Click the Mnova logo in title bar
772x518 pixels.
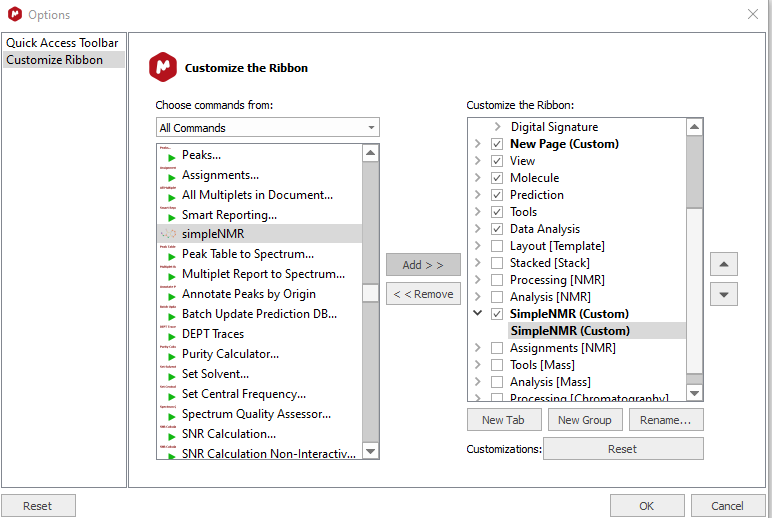point(15,14)
